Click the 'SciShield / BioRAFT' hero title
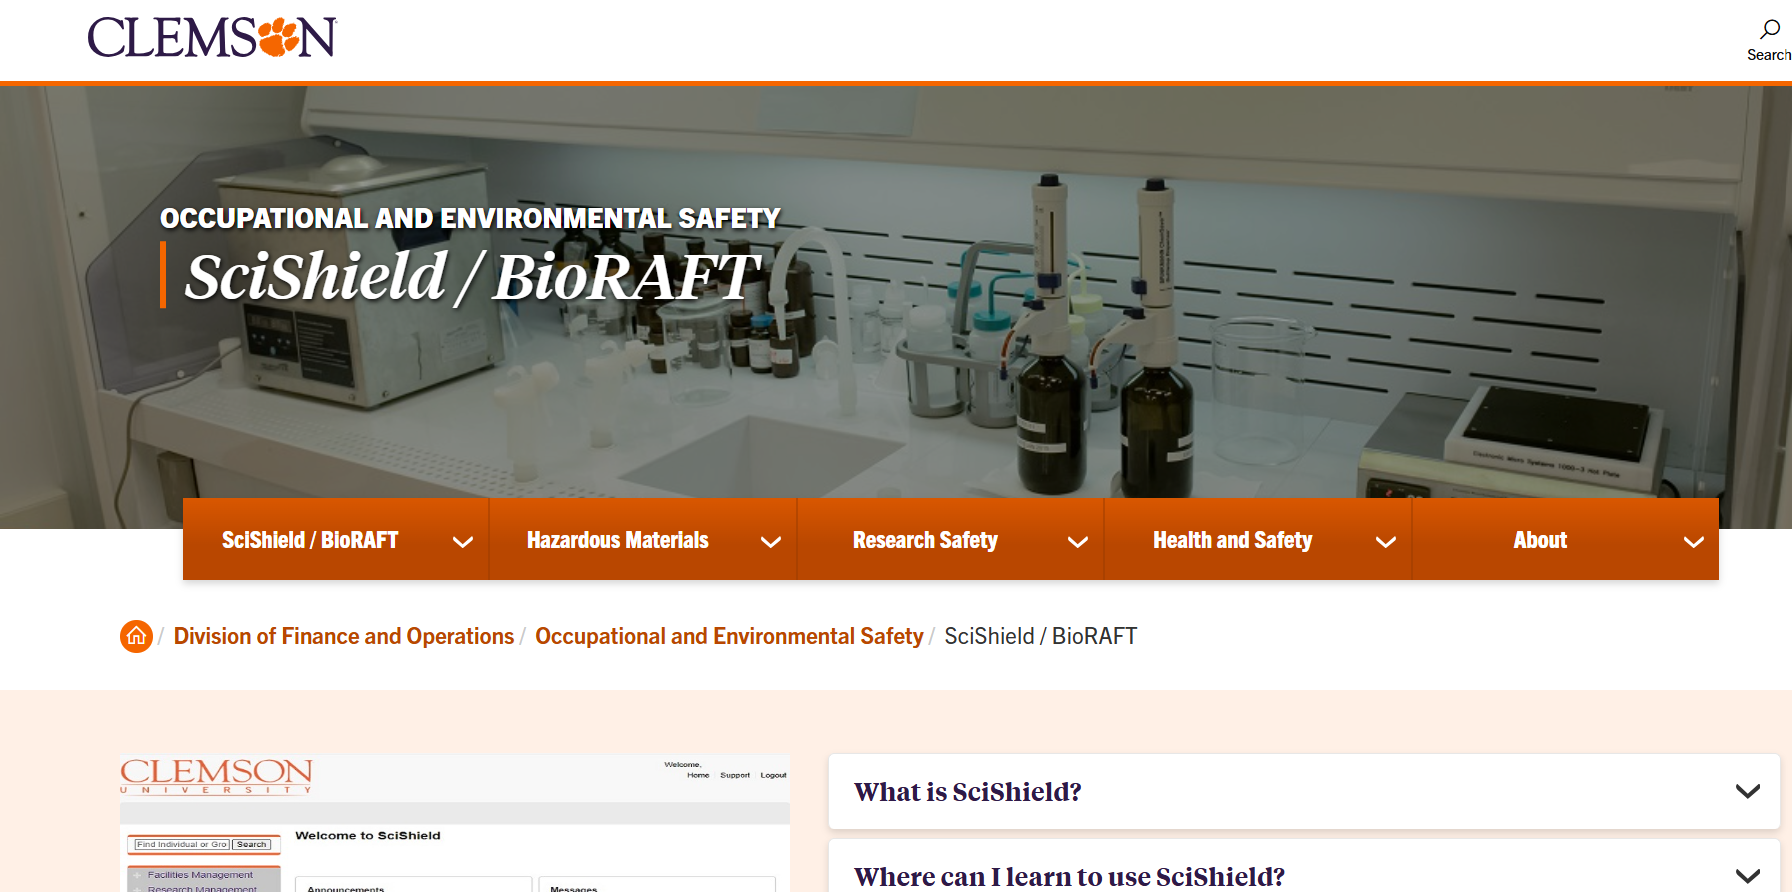This screenshot has width=1792, height=892. [473, 276]
